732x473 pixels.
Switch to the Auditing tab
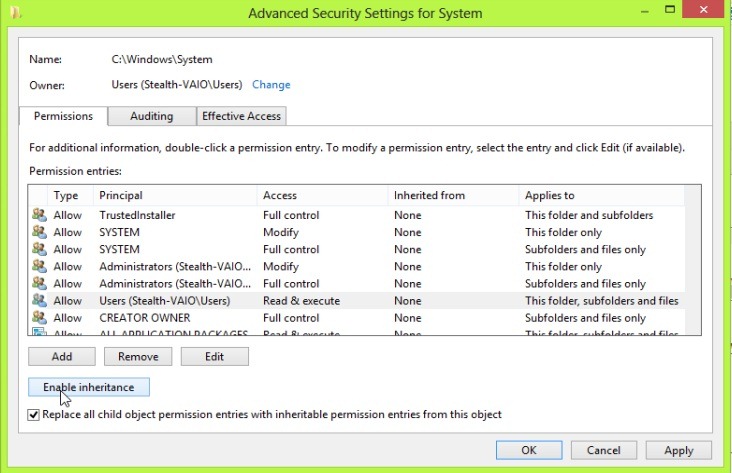(151, 116)
